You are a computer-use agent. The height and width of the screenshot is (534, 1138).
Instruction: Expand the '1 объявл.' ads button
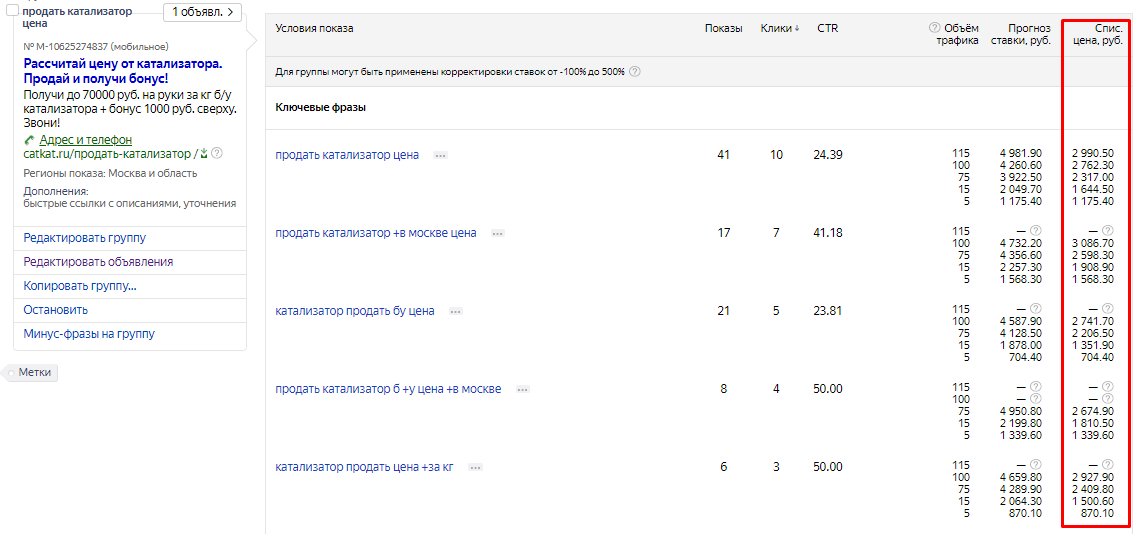(202, 12)
